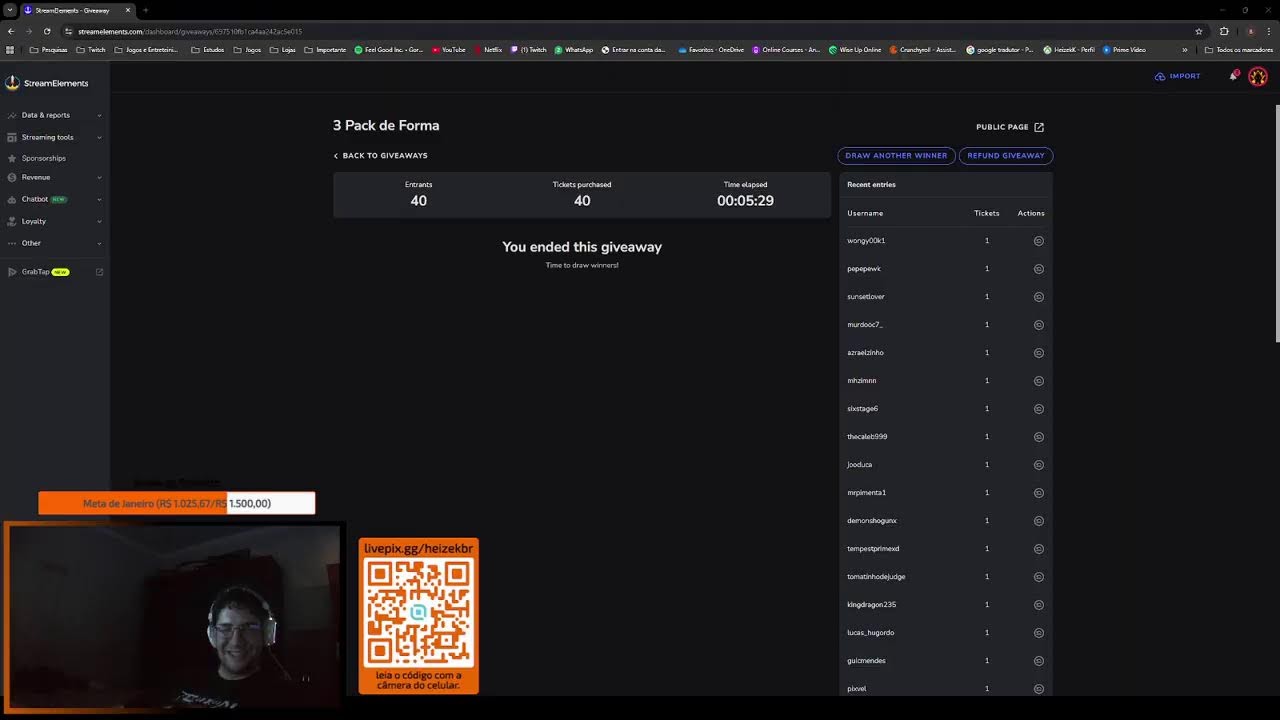Expand the Other sidebar section
Viewport: 1280px width, 720px height.
54,243
